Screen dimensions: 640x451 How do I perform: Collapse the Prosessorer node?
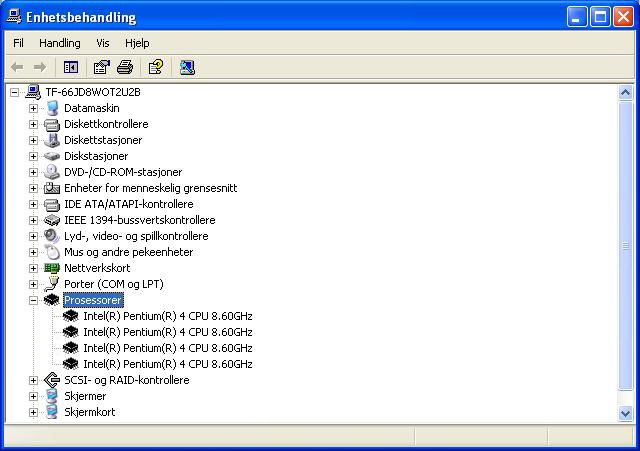pos(33,300)
